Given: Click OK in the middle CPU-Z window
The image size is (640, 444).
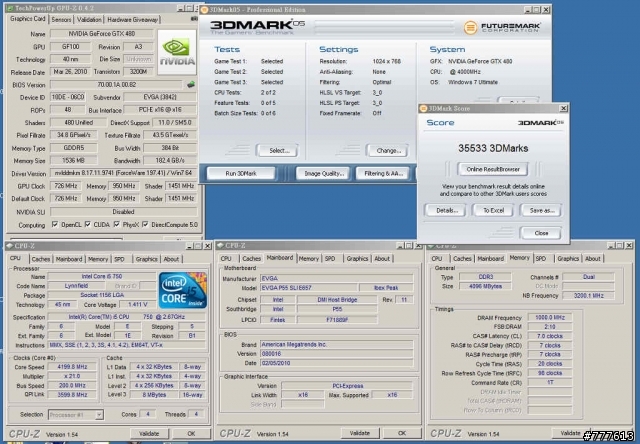Looking at the screenshot, I should (402, 433).
